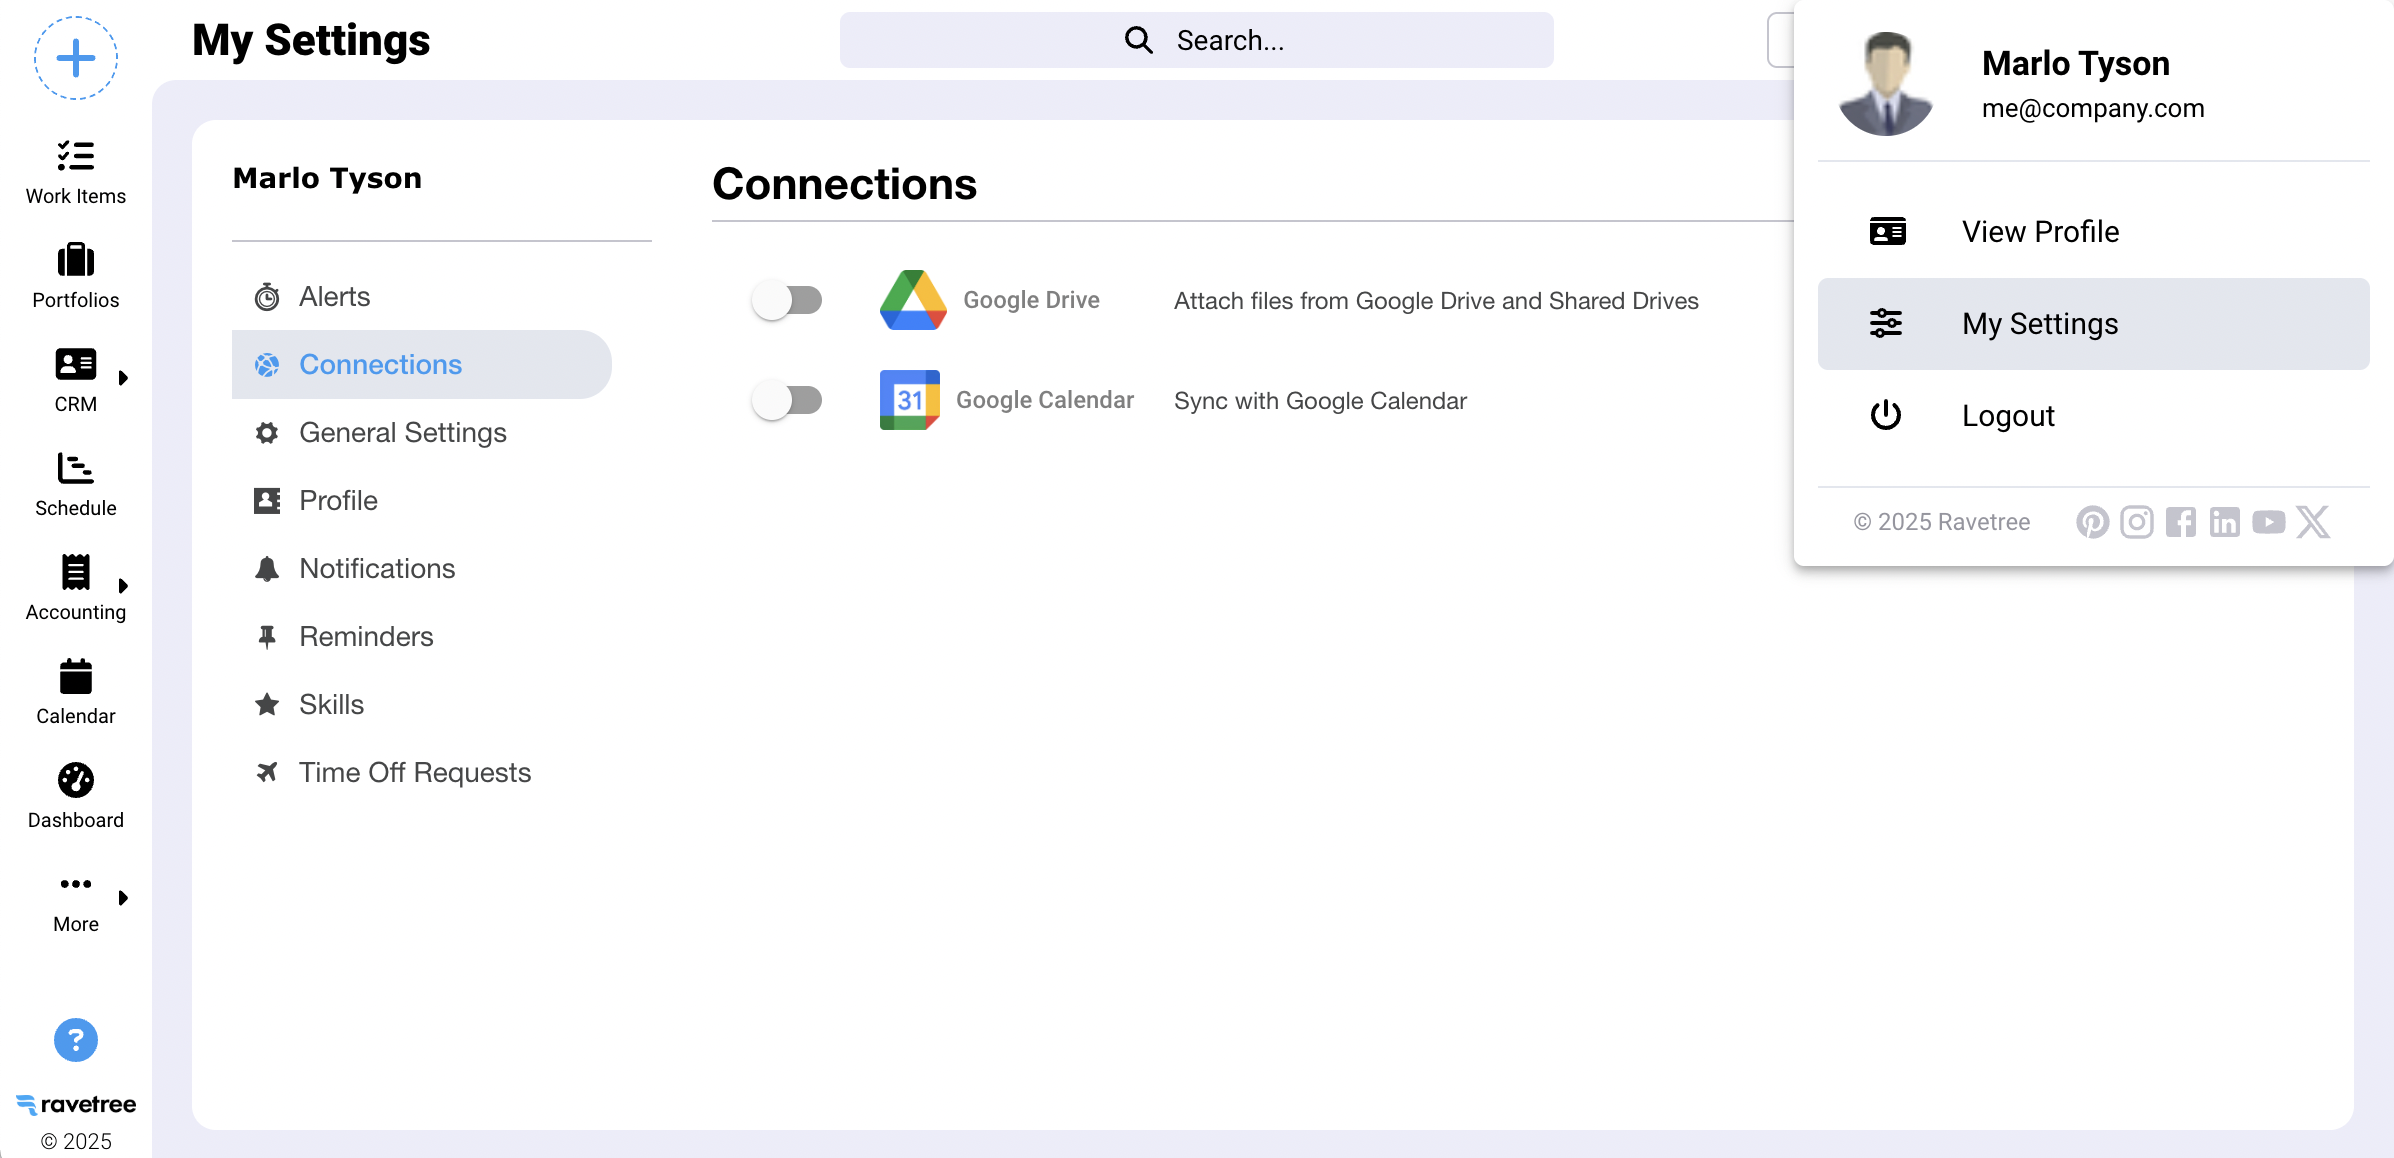Choose Logout from the user menu

(2008, 416)
